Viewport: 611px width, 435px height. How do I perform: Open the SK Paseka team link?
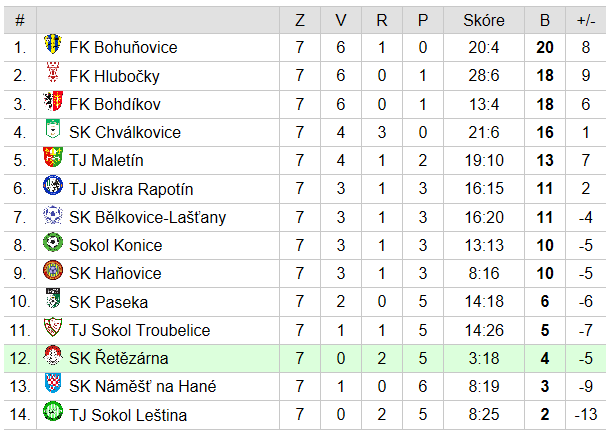[108, 302]
